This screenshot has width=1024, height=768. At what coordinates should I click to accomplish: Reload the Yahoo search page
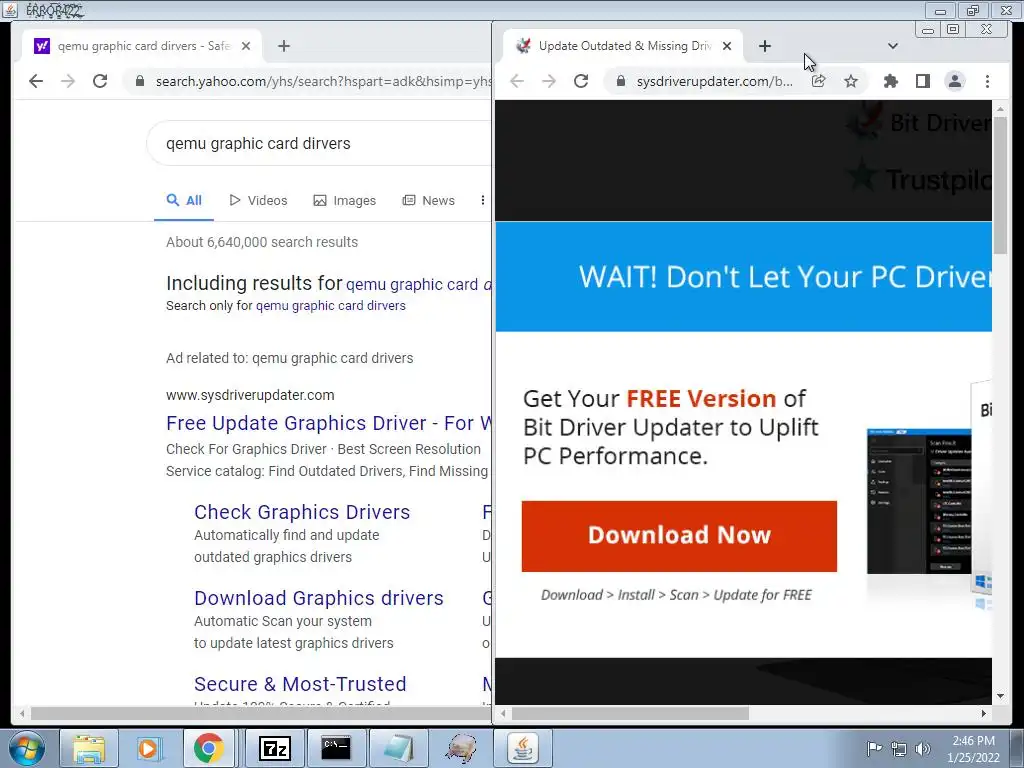100,81
